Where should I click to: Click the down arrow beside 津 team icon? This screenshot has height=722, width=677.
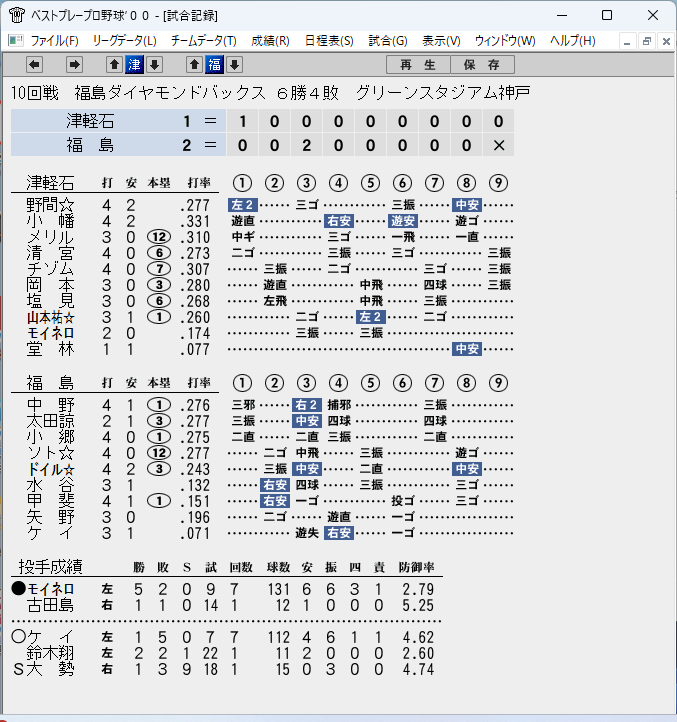[155, 65]
